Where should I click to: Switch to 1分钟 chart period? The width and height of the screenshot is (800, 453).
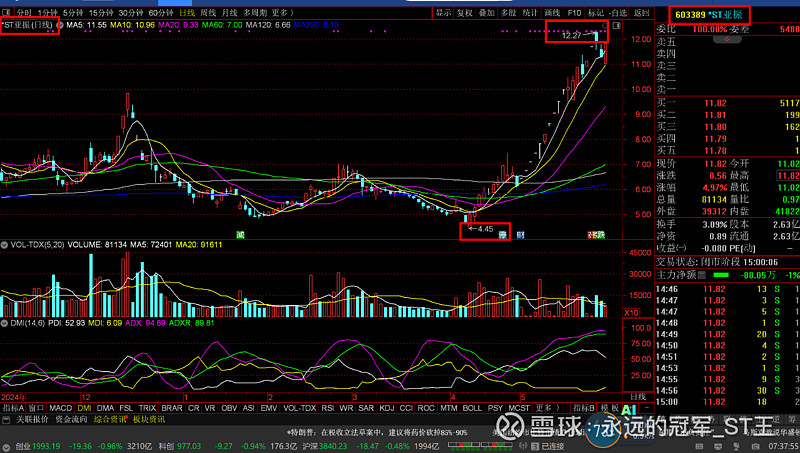click(x=47, y=13)
